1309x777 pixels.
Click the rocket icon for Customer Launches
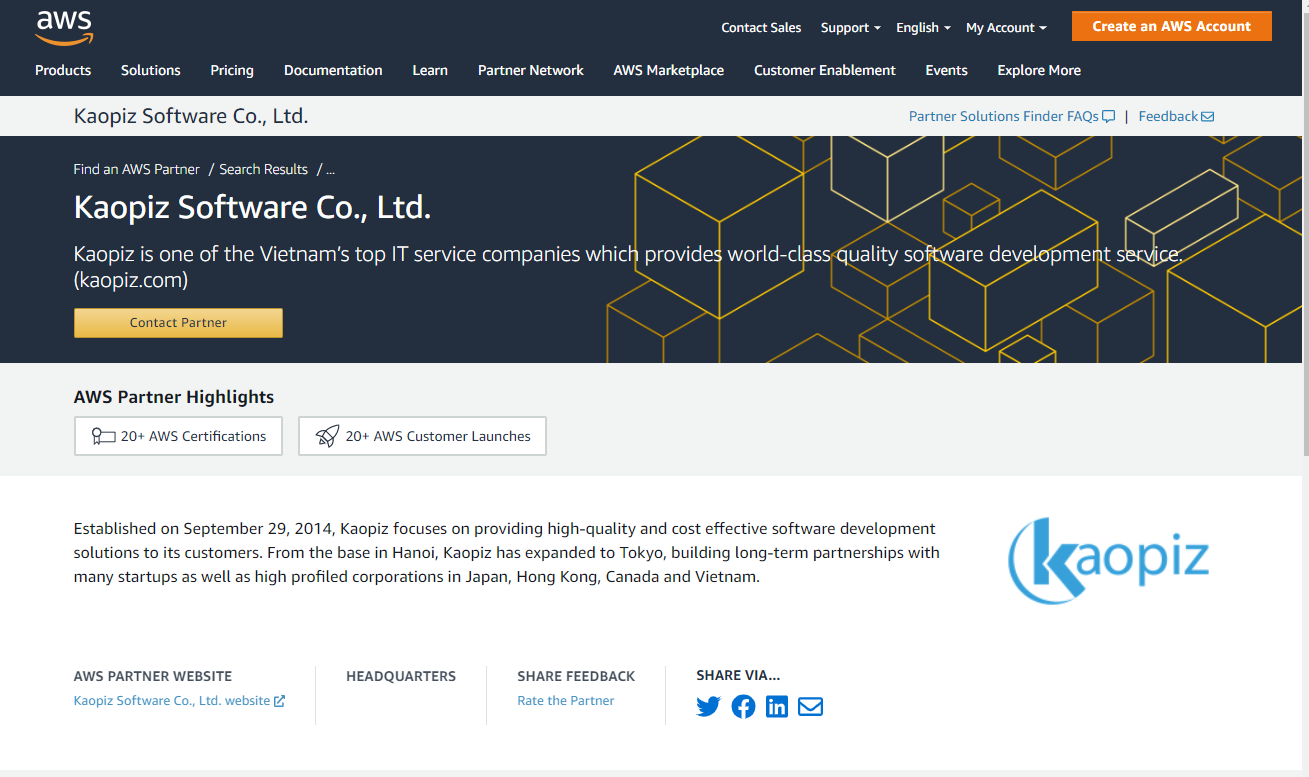pos(327,435)
